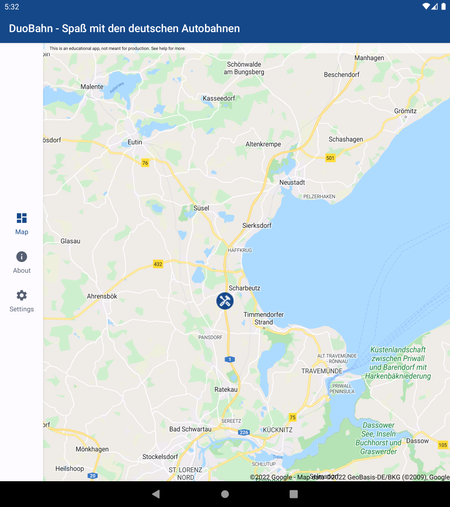Viewport: 450px width, 507px height.
Task: Select the Settings label in navigation rail
Action: pos(22,309)
